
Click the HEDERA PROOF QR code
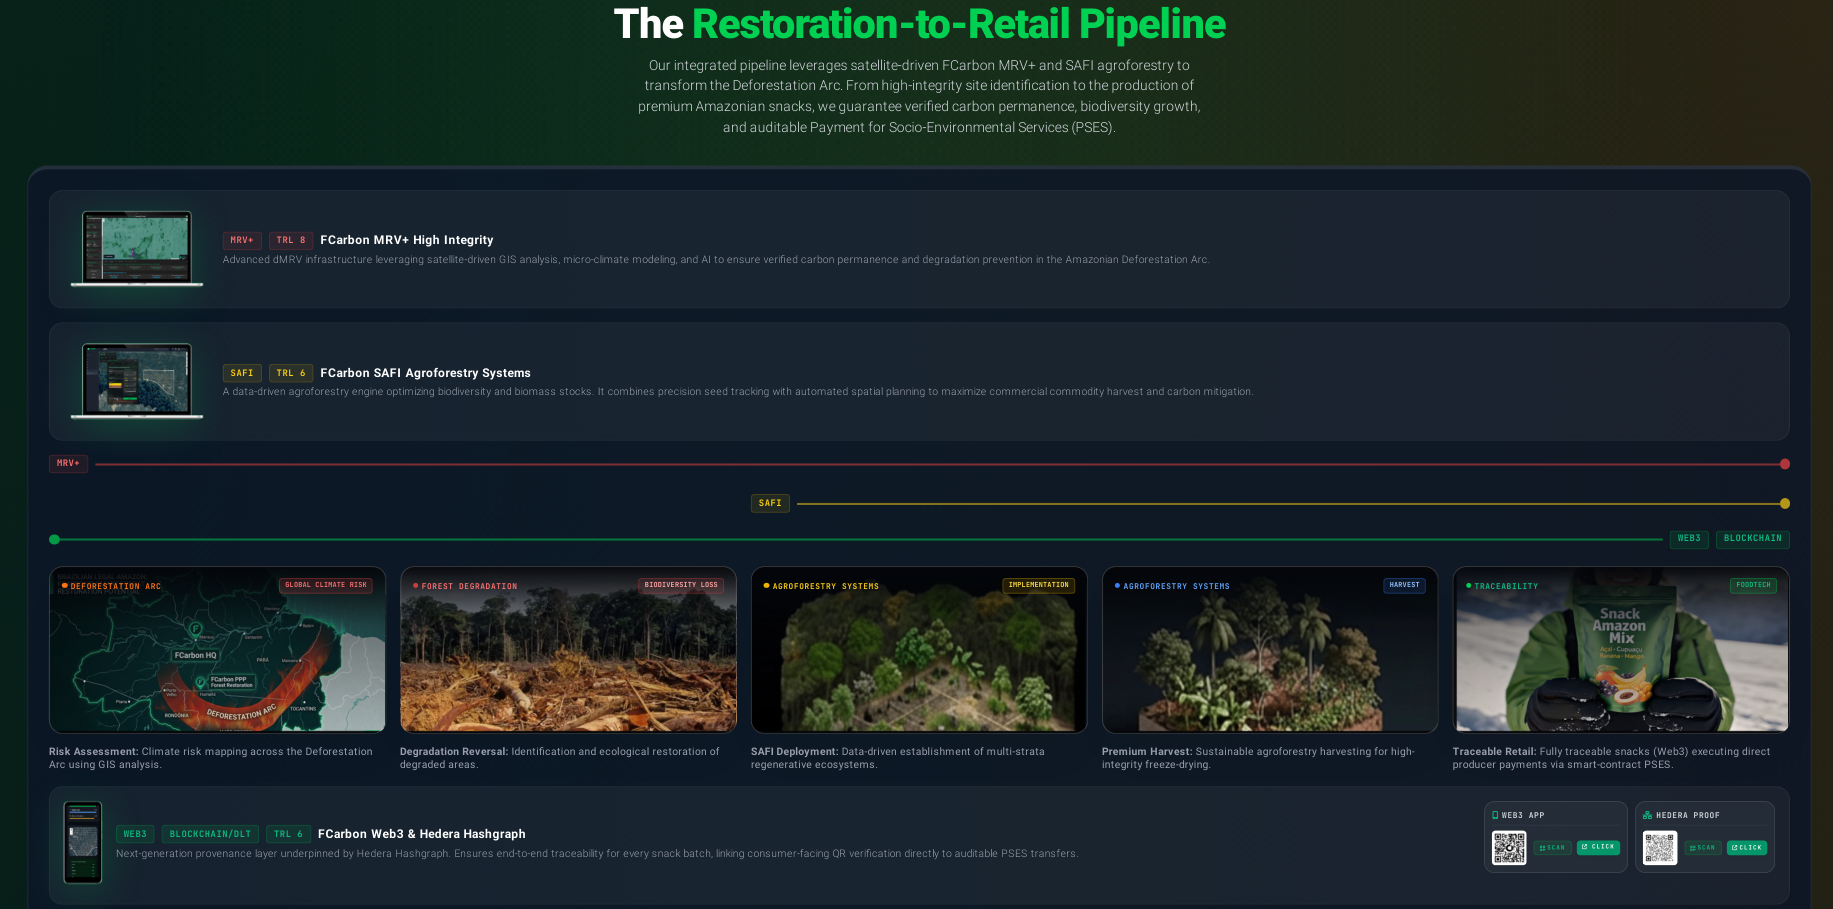[x=1660, y=848]
